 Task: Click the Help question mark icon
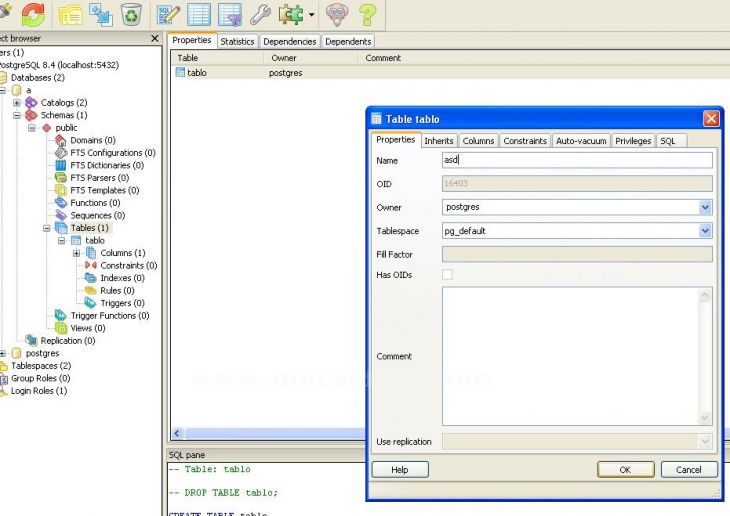[367, 14]
